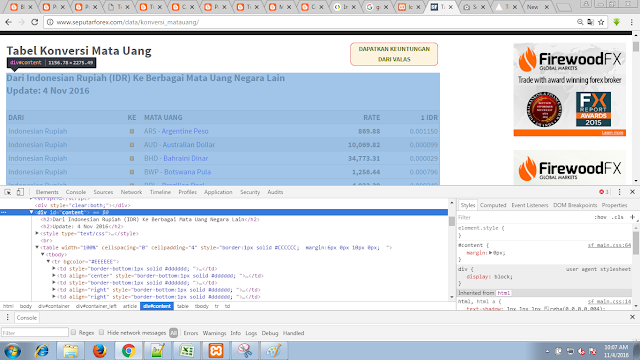The height and width of the screenshot is (360, 640).
Task: Reload the page with refresh icon
Action: tap(35, 22)
